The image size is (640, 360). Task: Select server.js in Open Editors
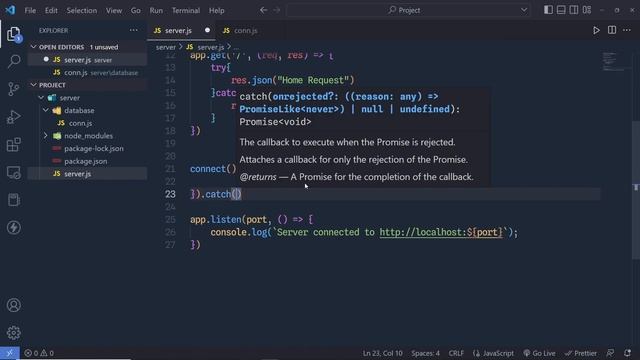click(x=87, y=60)
